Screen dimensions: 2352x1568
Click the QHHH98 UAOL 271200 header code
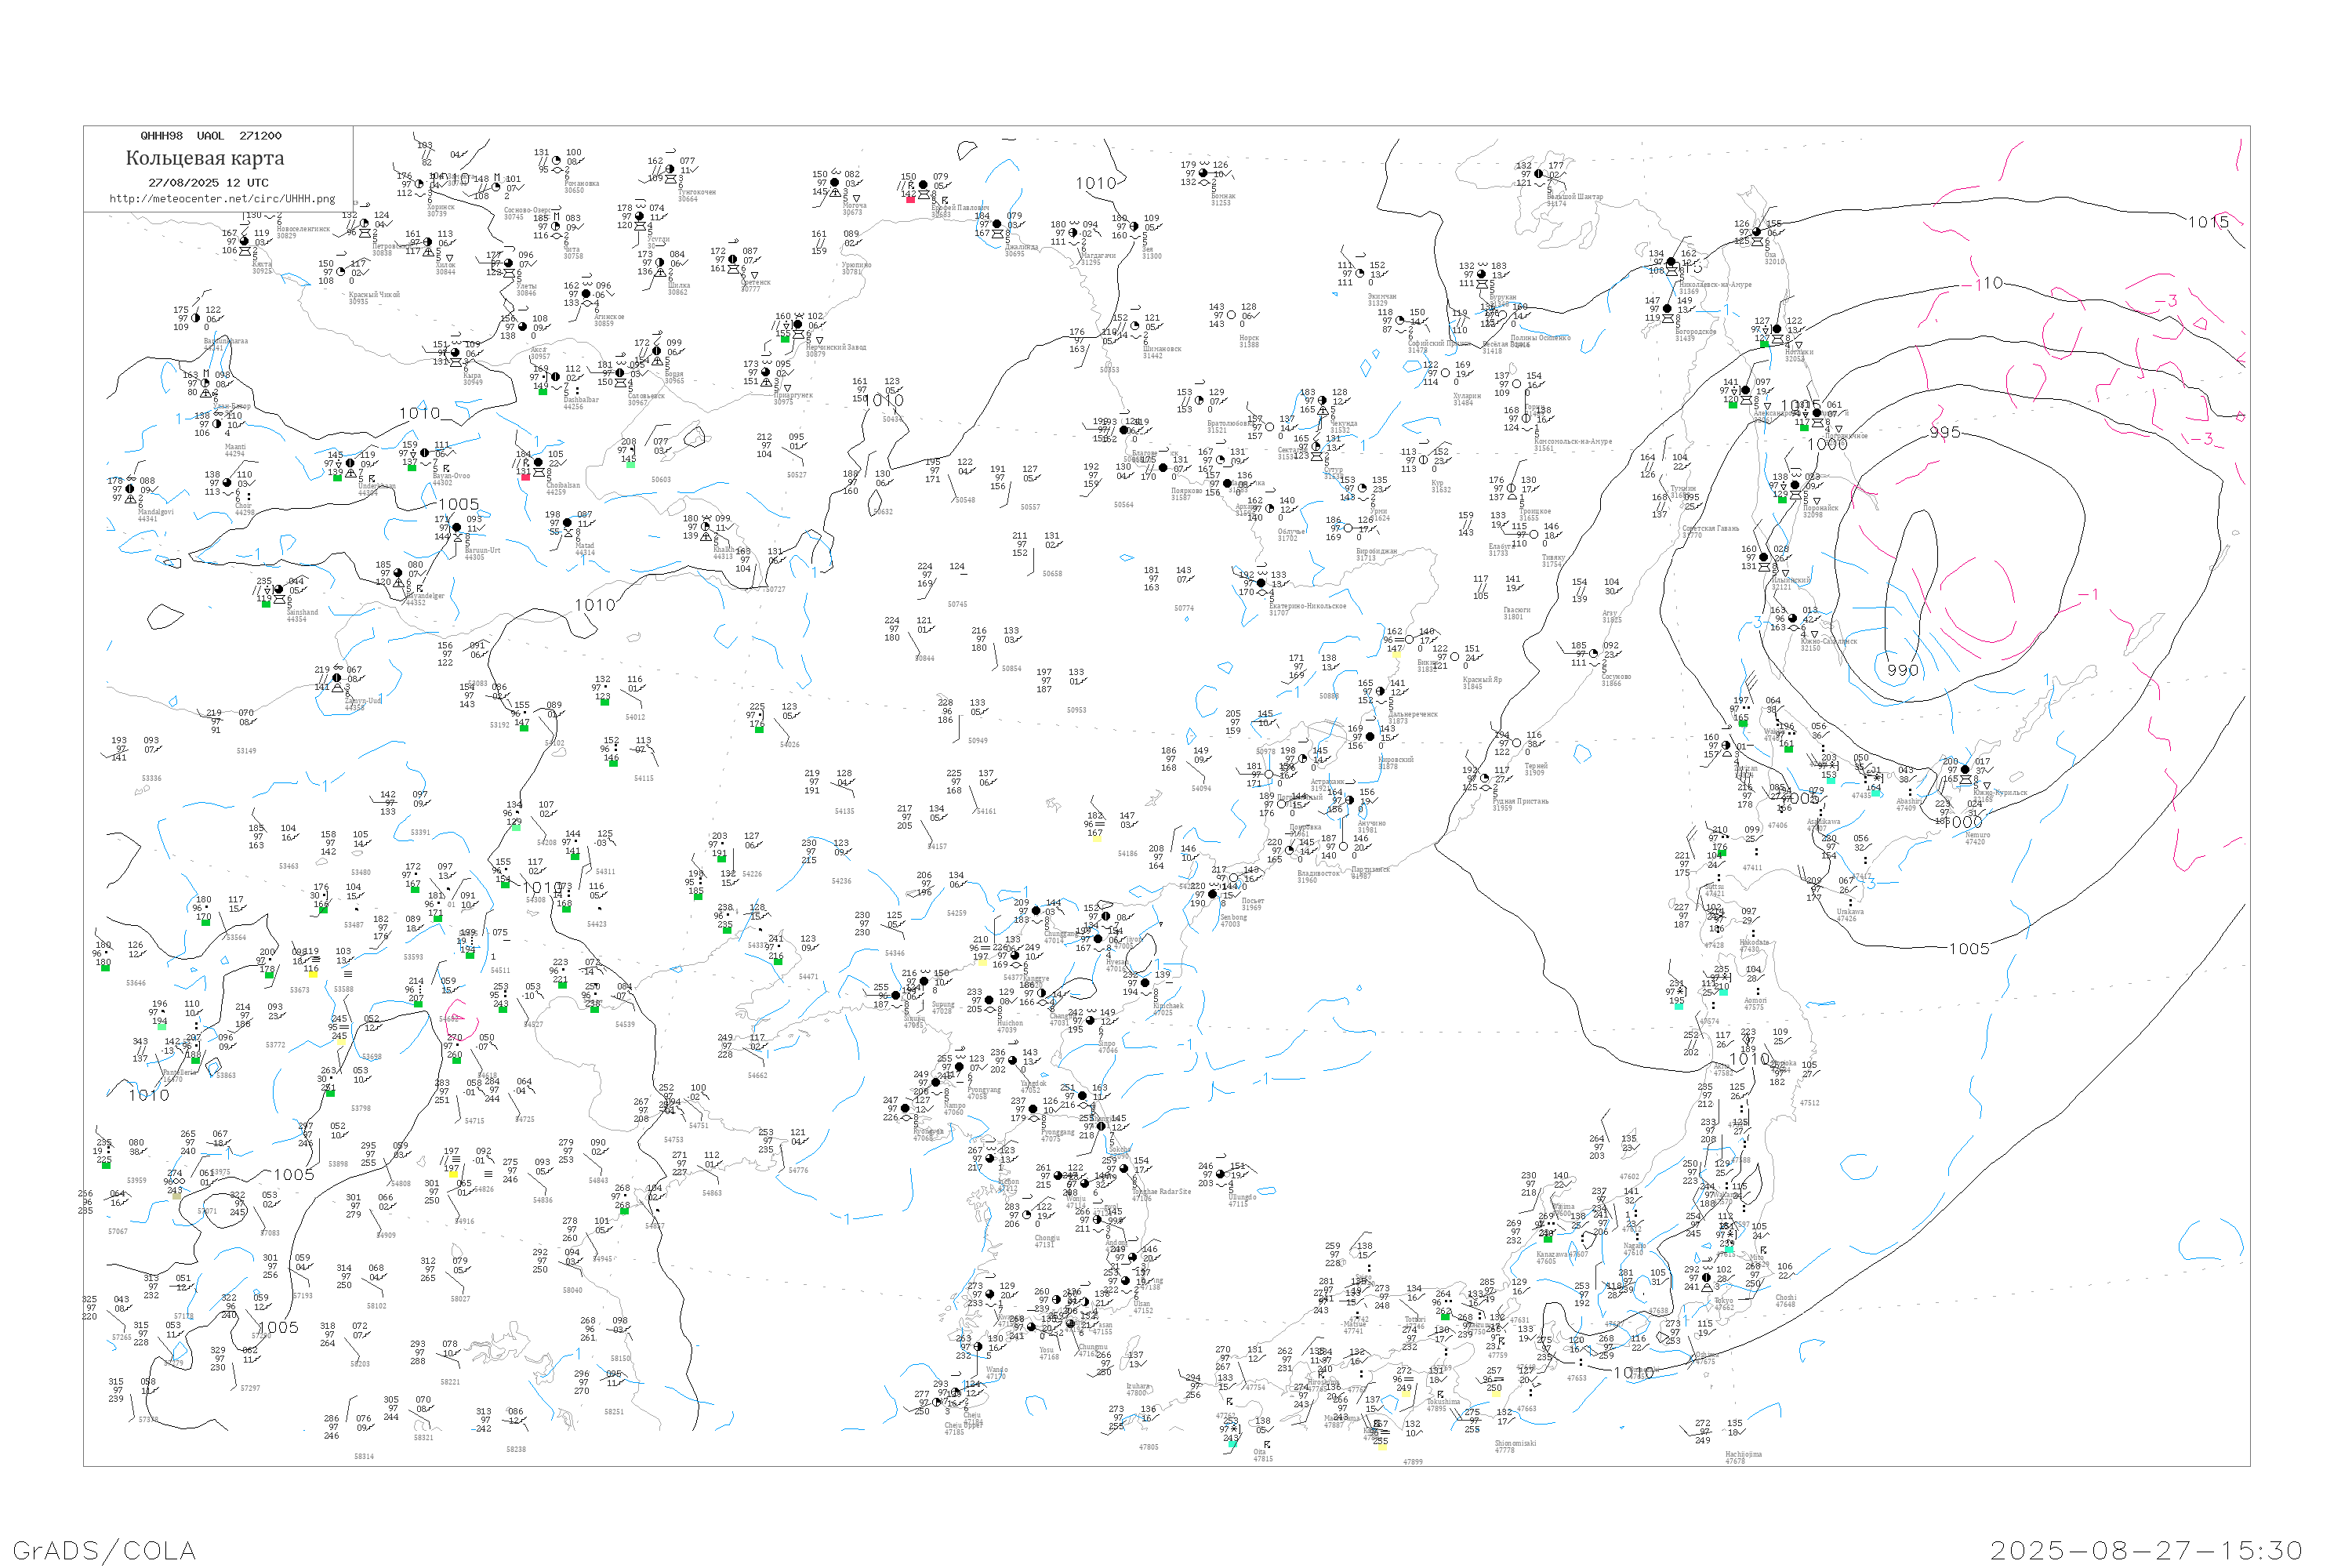[211, 136]
